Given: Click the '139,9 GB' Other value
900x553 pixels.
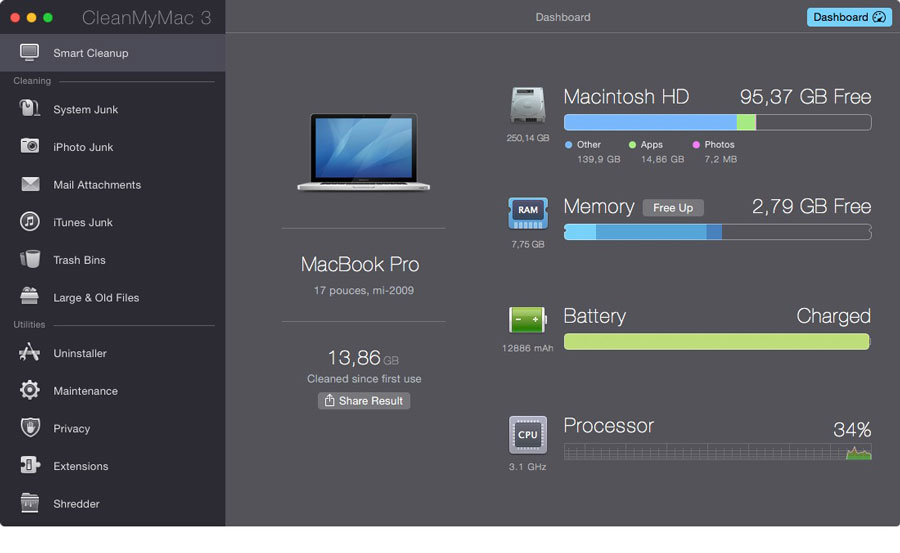Looking at the screenshot, I should point(599,159).
